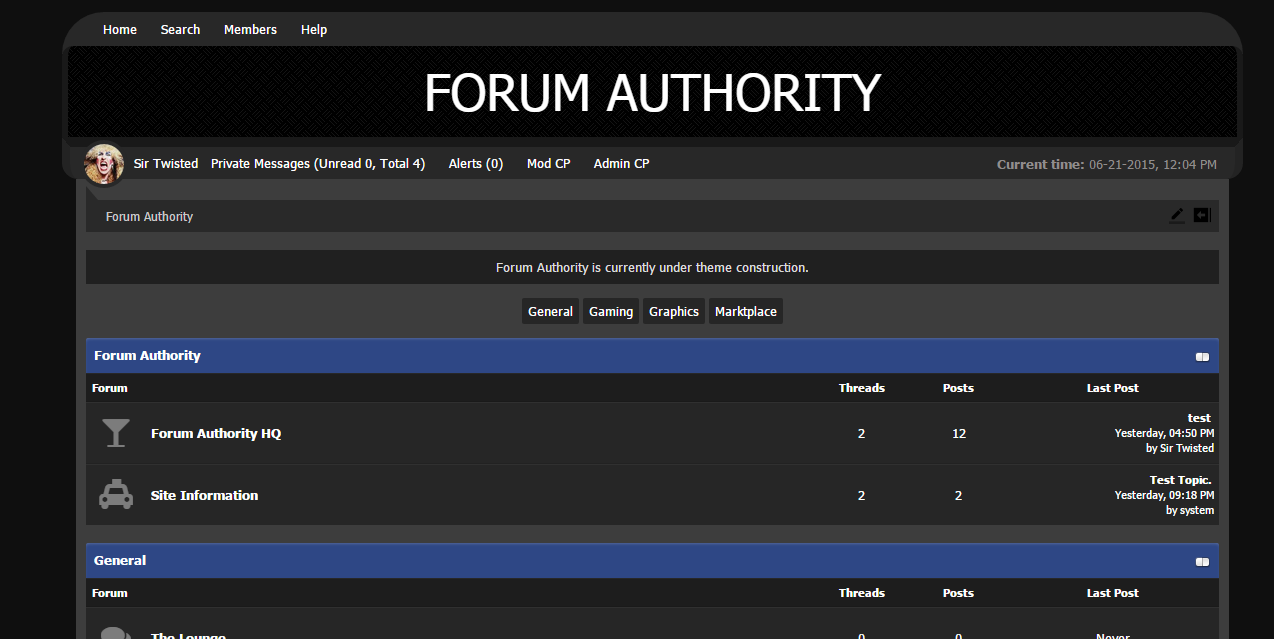1274x639 pixels.
Task: Collapse the General category
Action: [x=1202, y=562]
